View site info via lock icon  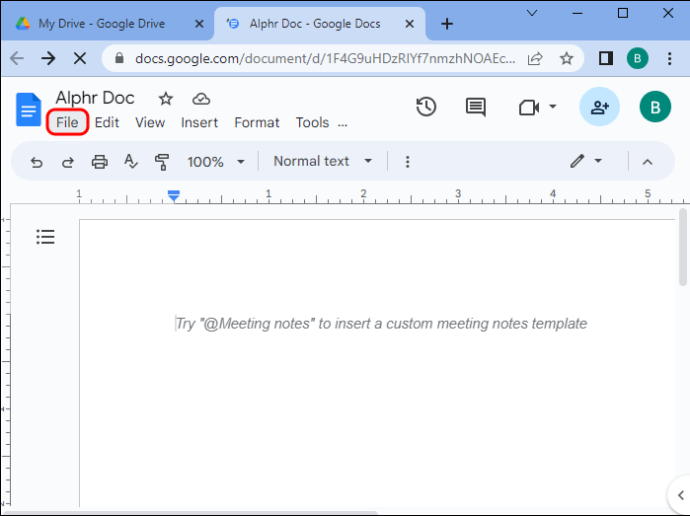click(119, 58)
